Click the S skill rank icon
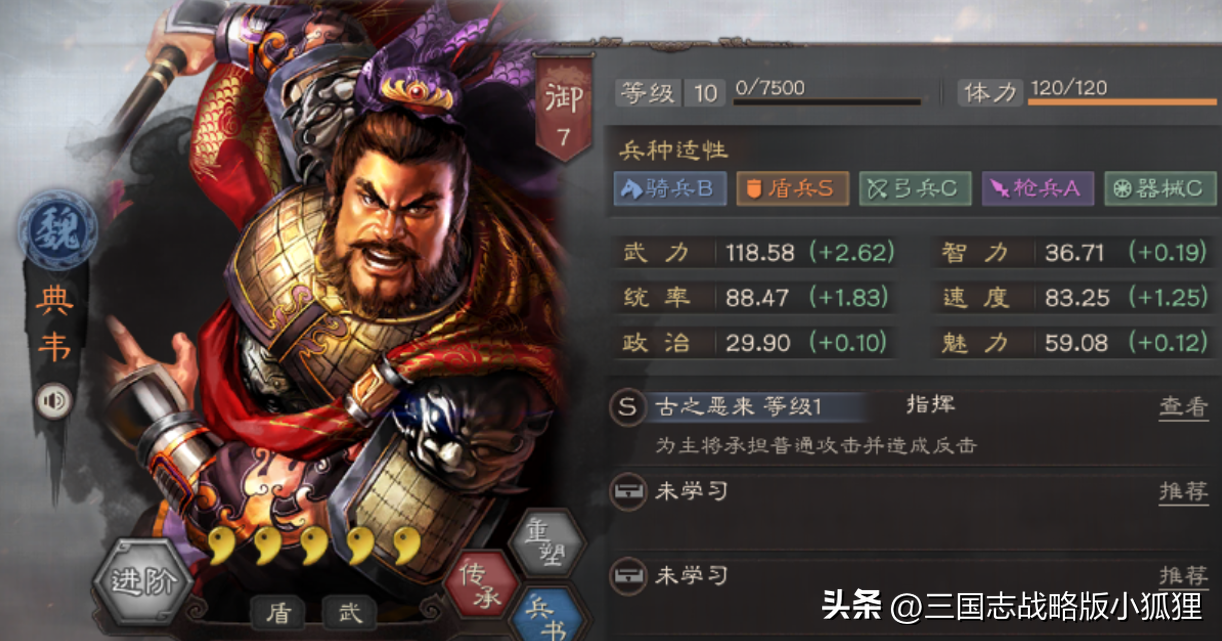The image size is (1222, 641). pos(626,407)
